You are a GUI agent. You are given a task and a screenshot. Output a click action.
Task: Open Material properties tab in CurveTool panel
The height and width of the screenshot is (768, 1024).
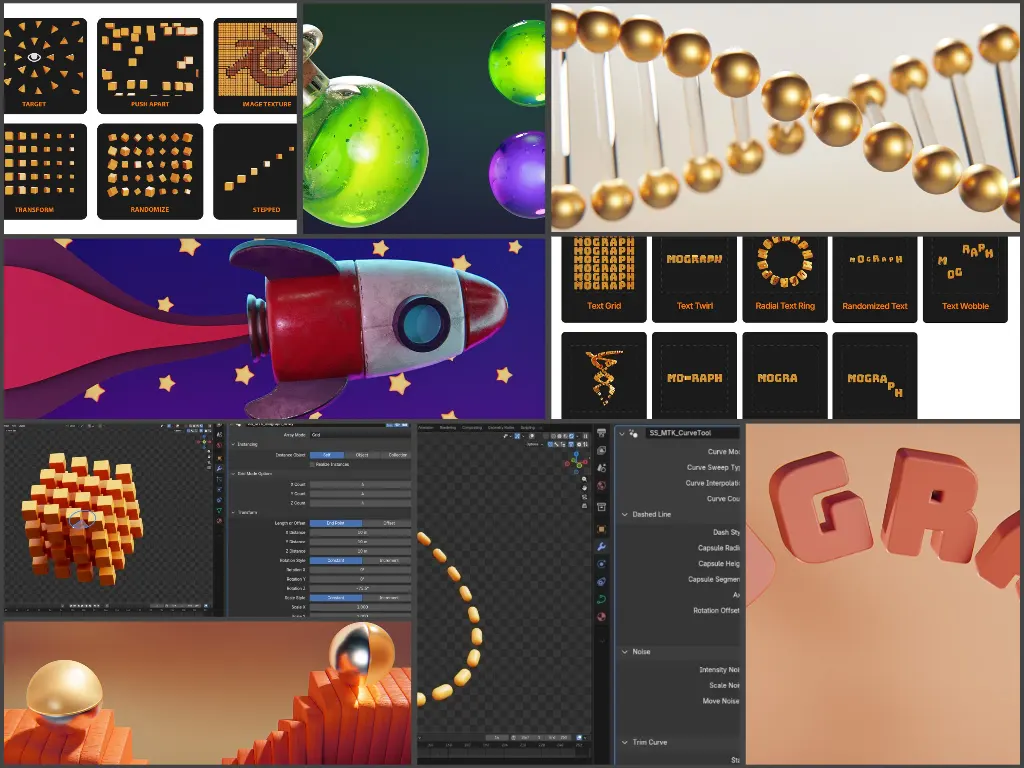click(601, 616)
